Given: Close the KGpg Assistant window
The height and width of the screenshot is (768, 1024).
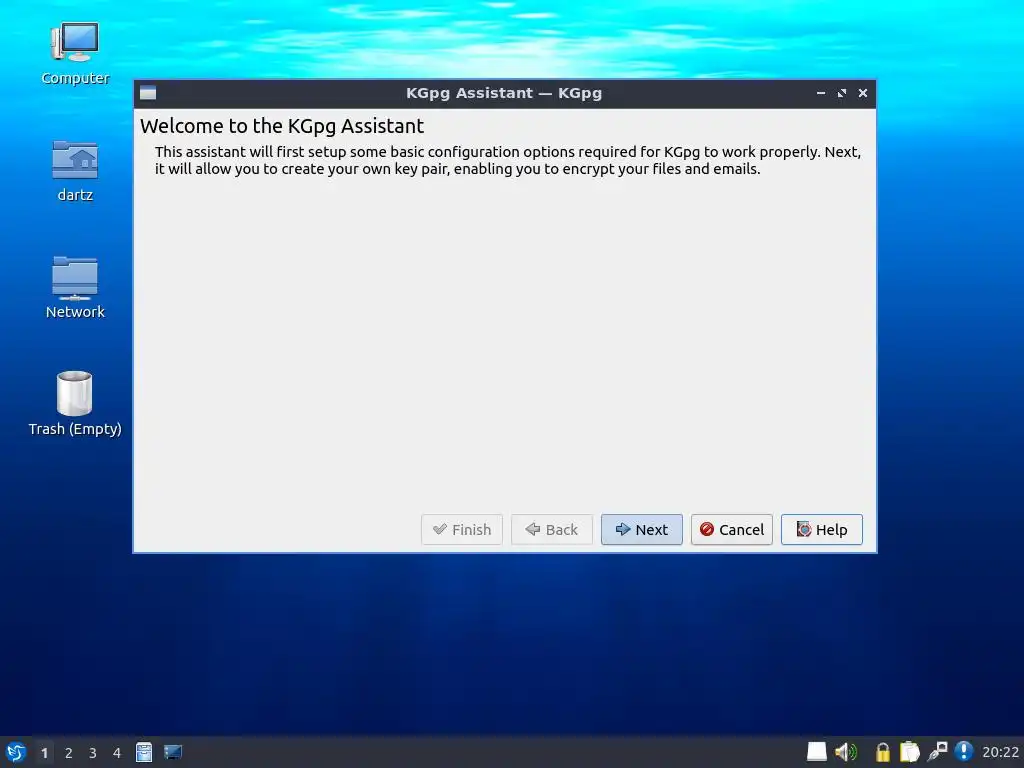Looking at the screenshot, I should point(863,93).
